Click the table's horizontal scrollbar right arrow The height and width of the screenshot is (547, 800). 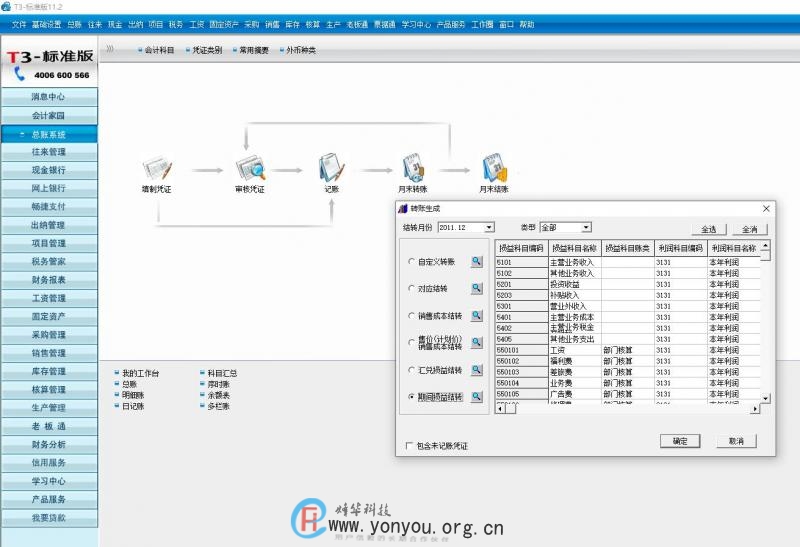755,409
